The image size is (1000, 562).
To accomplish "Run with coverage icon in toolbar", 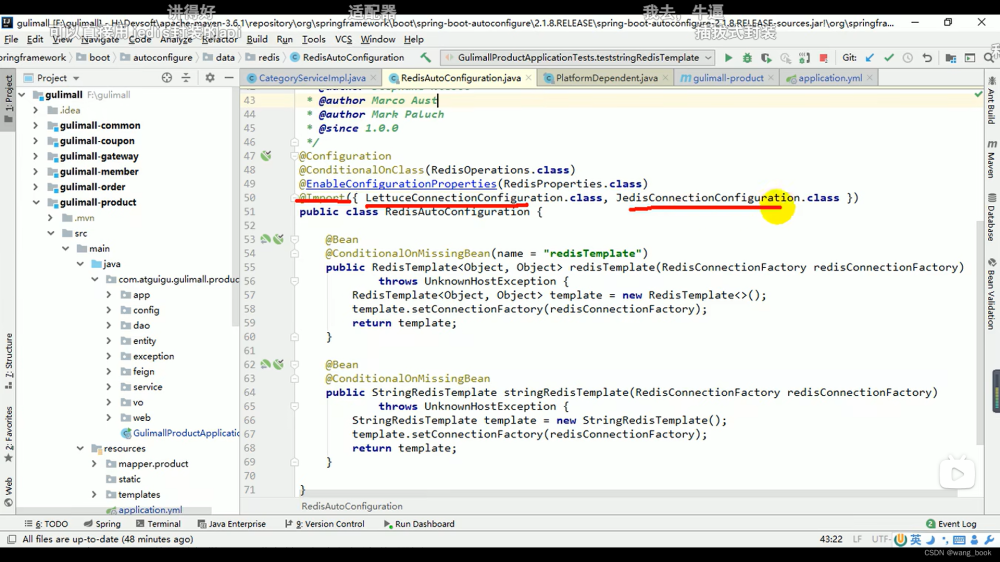I will (x=766, y=57).
